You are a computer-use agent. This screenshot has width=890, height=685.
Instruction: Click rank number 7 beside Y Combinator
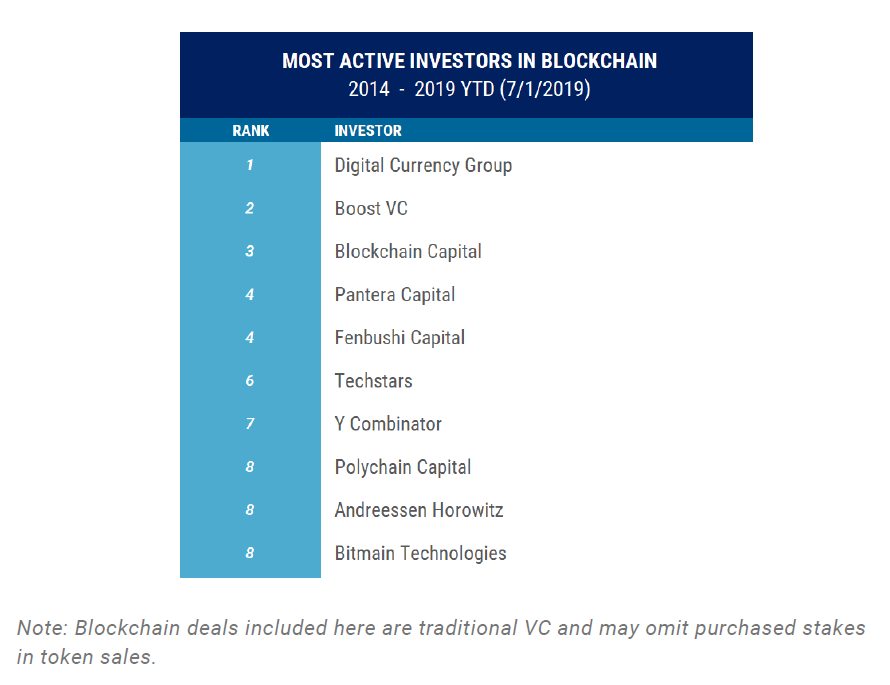point(250,423)
